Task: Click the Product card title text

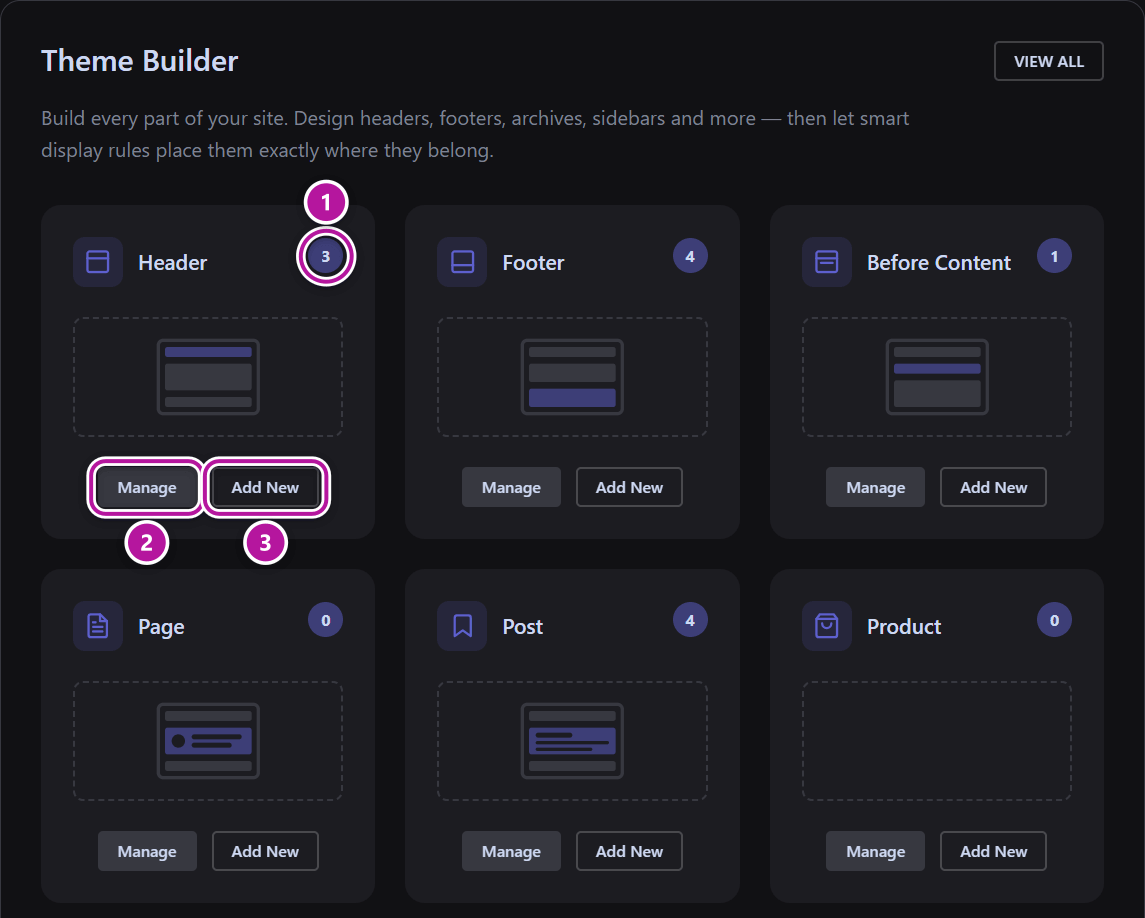Action: (x=903, y=627)
